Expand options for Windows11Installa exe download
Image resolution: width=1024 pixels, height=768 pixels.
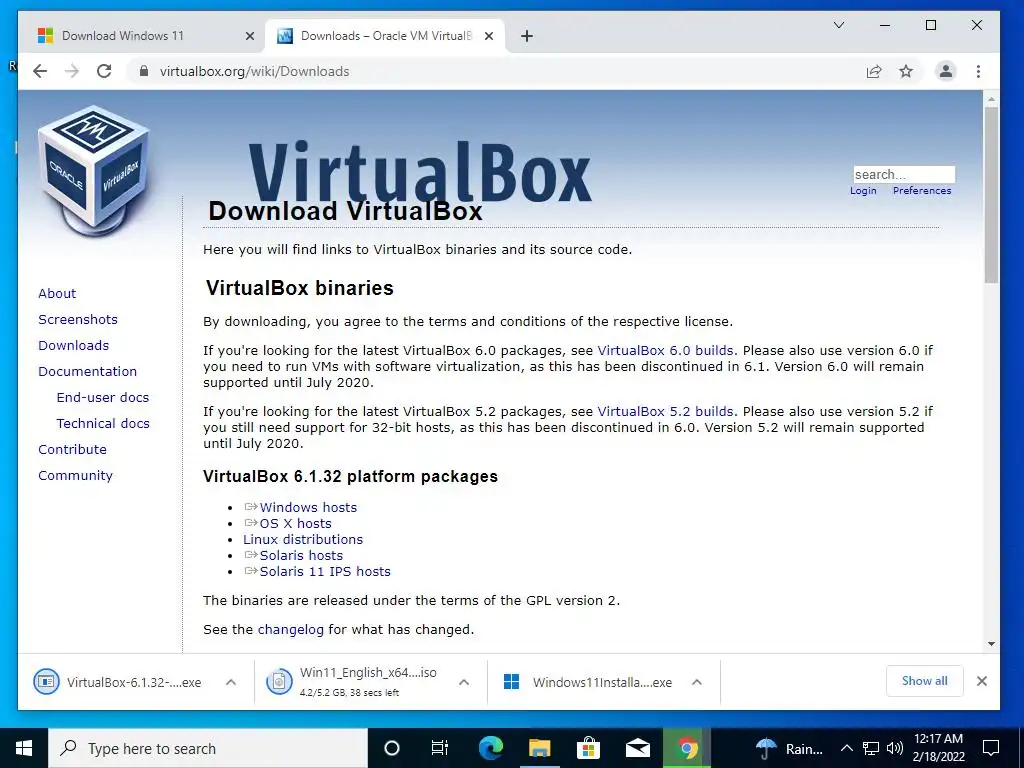pos(697,682)
